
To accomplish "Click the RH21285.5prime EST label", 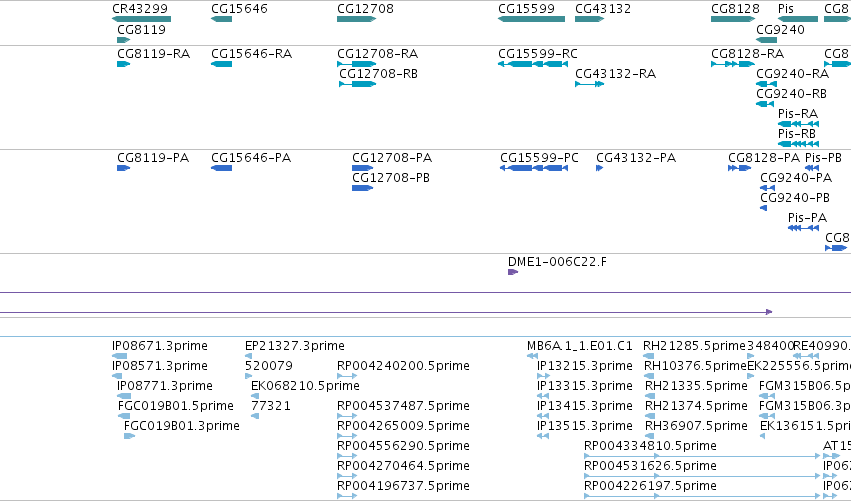I will tap(694, 346).
